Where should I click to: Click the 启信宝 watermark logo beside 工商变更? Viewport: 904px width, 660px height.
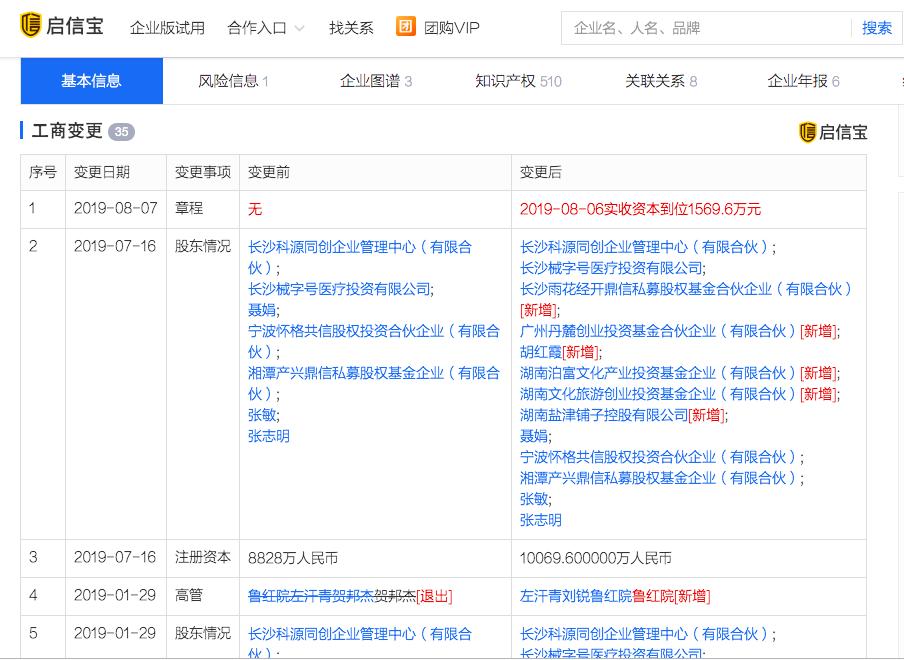tap(833, 132)
